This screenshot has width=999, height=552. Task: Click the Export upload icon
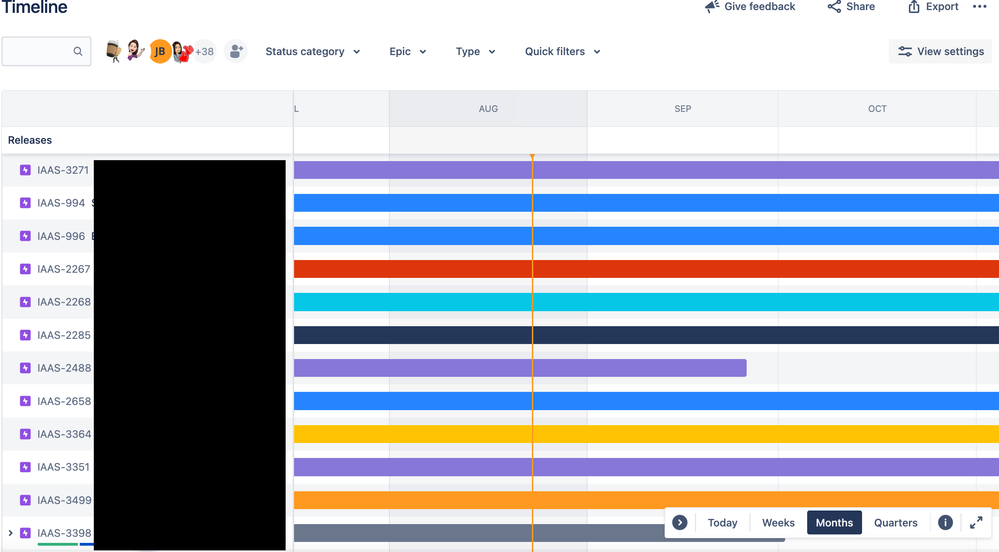click(914, 7)
